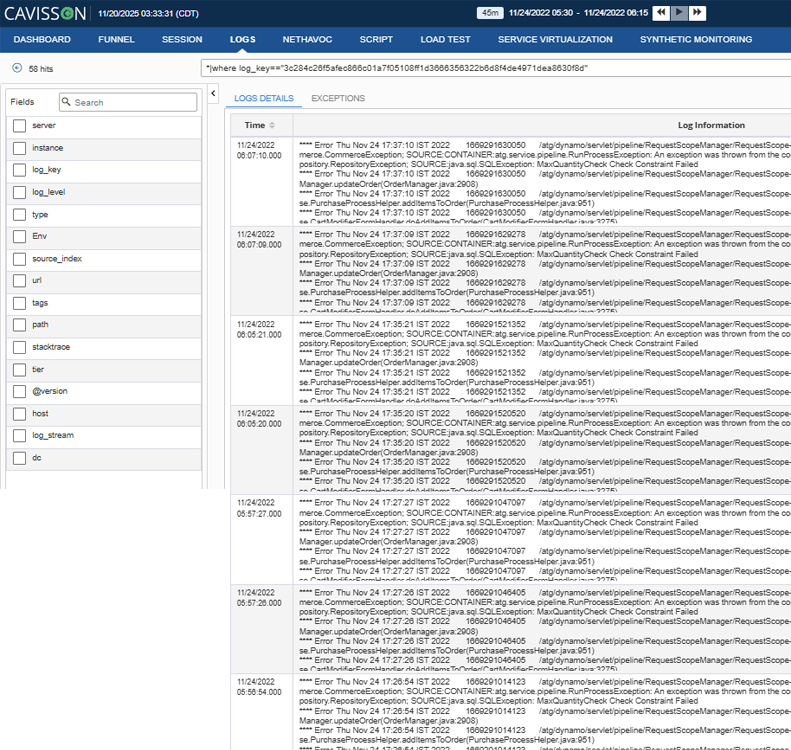791x750 pixels.
Task: Click the 11/24/2022 05:30 start time
Action: coord(540,13)
